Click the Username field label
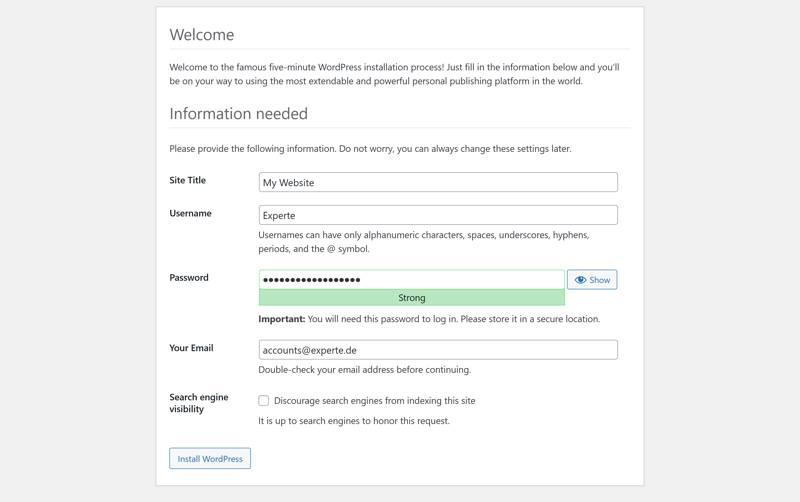This screenshot has height=502, width=800. (x=190, y=213)
